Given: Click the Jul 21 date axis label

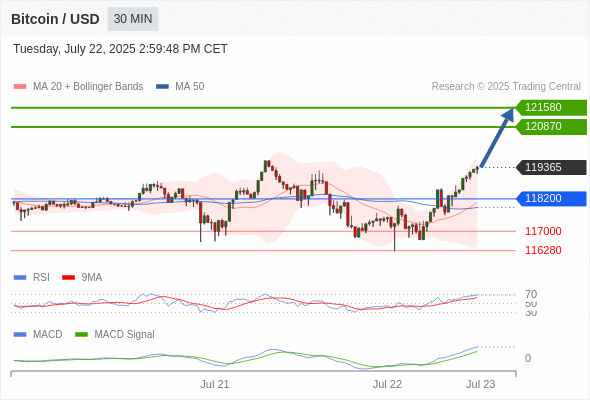Looking at the screenshot, I should [214, 384].
